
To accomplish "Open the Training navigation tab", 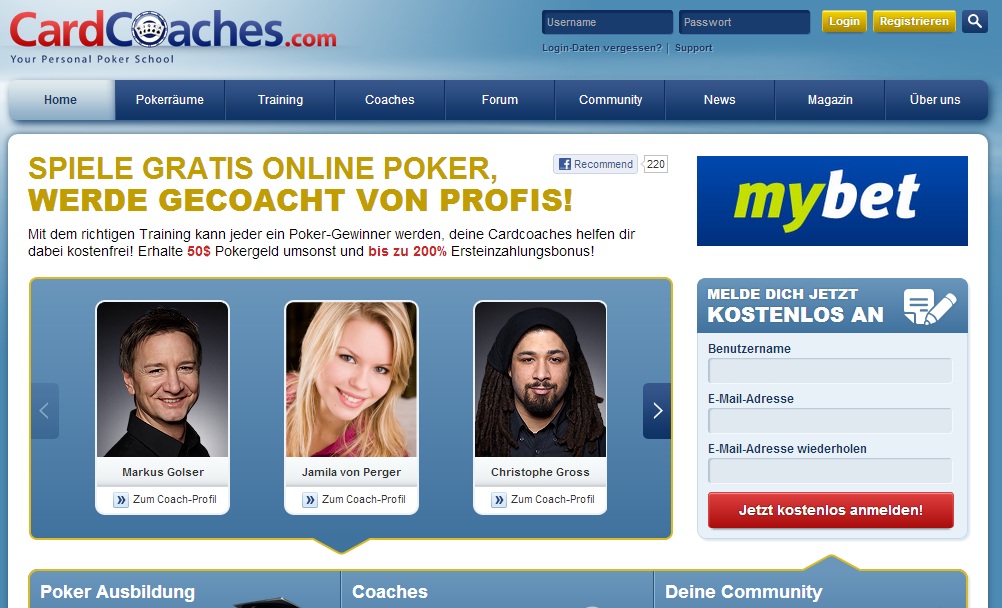I will [281, 100].
